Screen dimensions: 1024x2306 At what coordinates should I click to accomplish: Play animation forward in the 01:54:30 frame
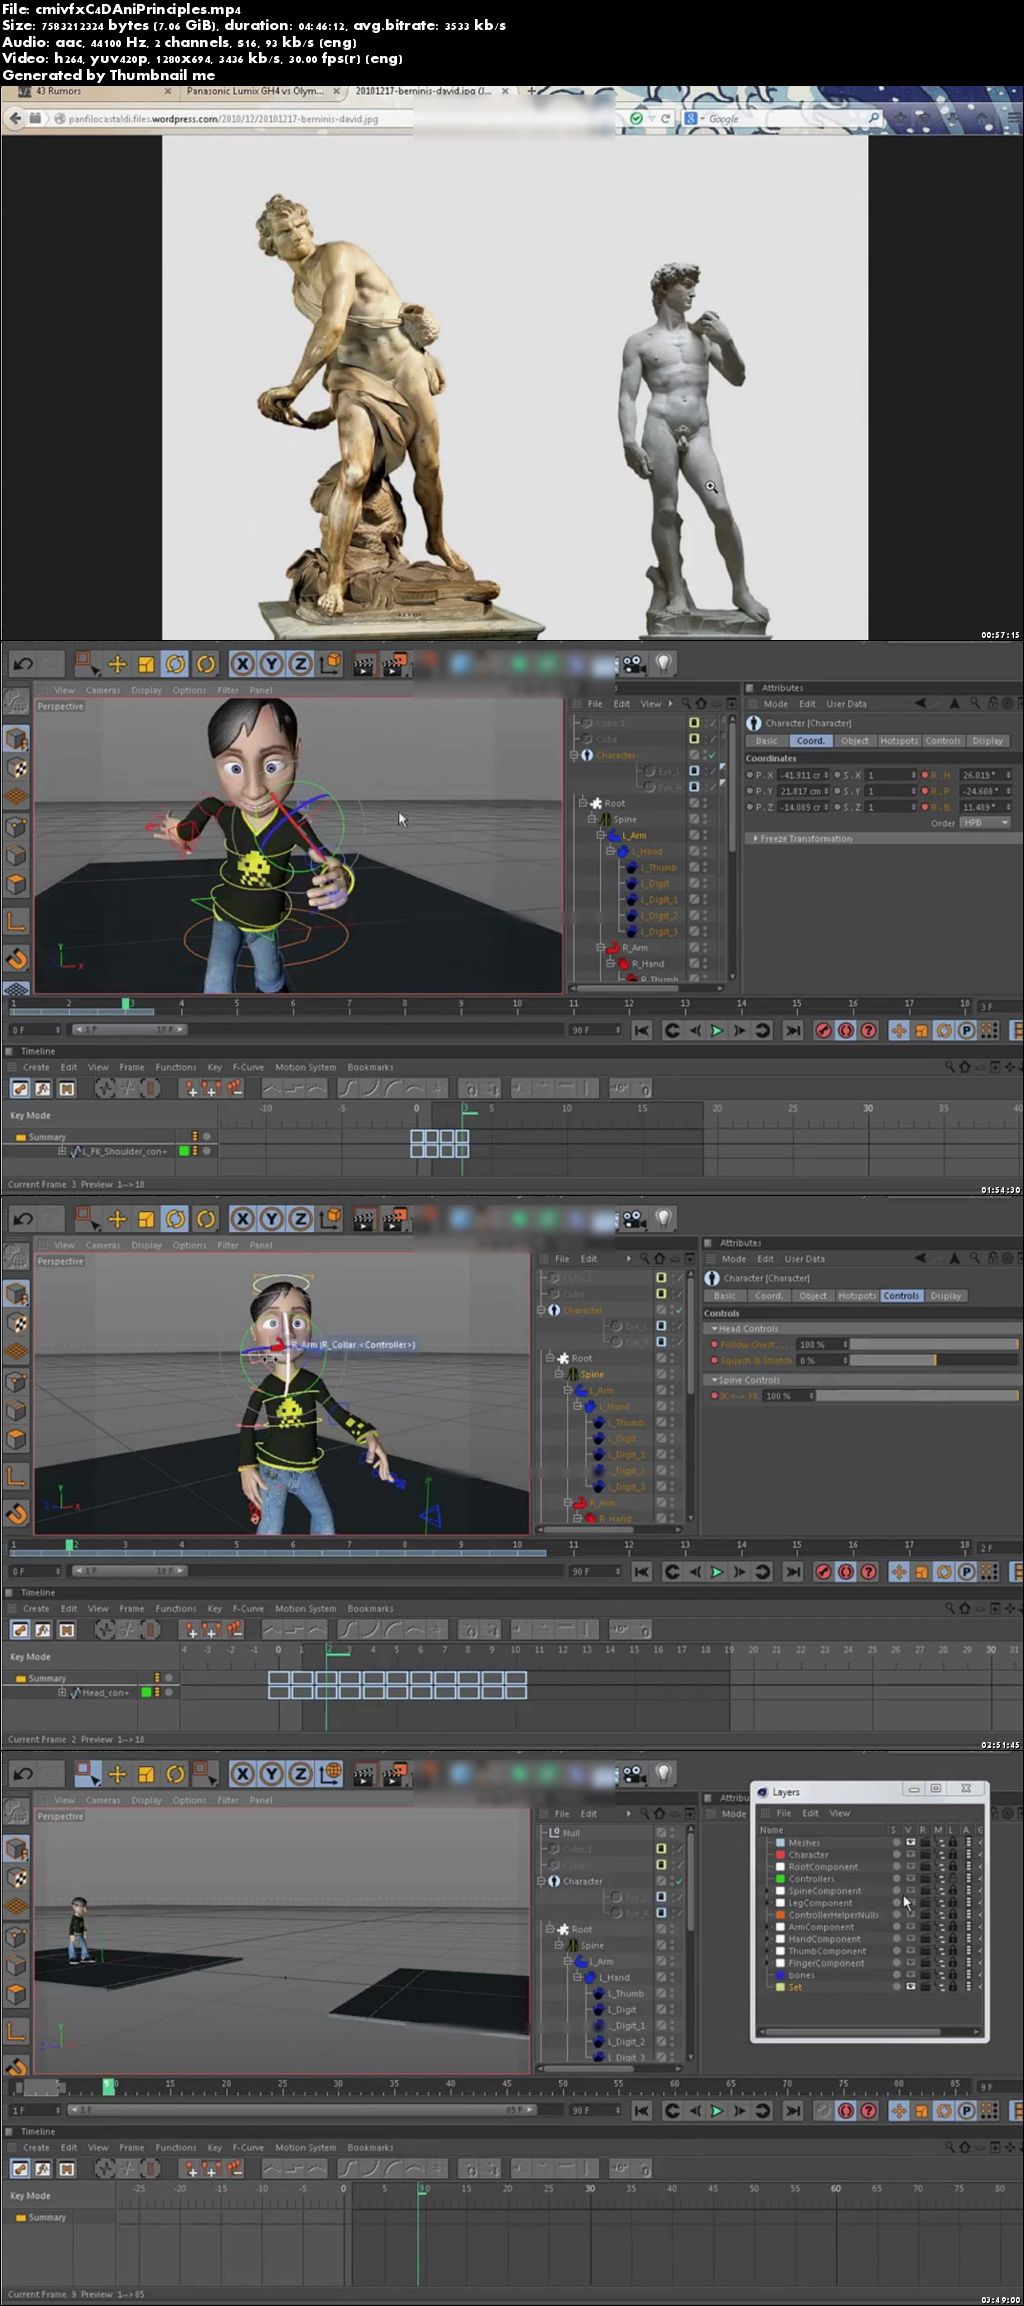point(716,1030)
